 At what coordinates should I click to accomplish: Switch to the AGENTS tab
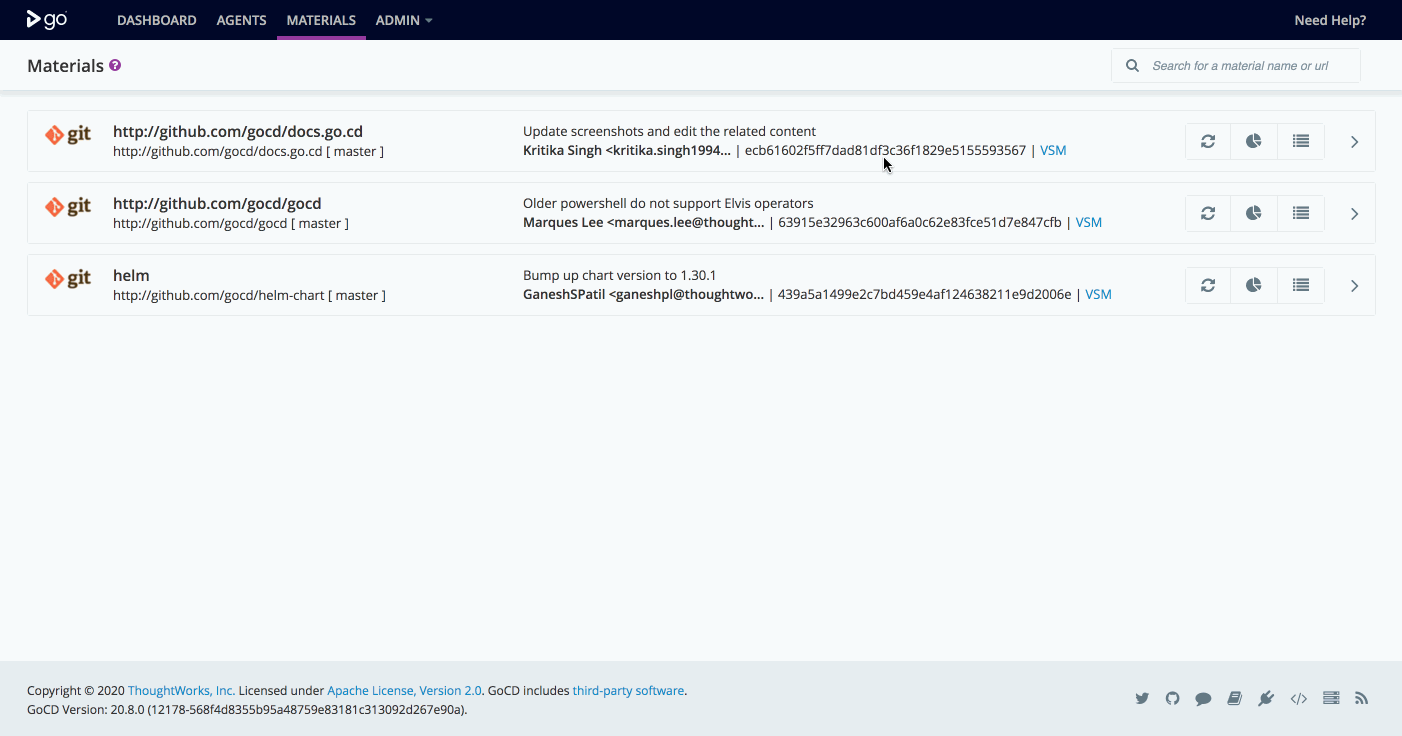[241, 20]
